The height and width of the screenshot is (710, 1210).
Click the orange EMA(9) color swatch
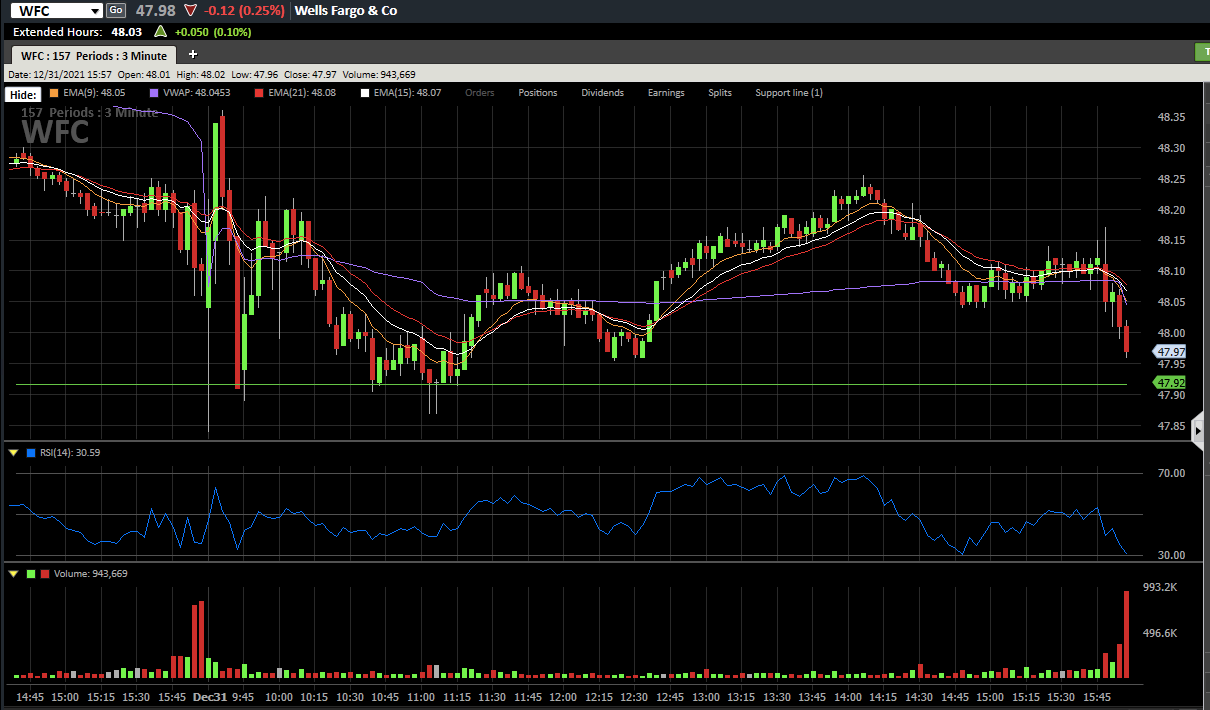tap(54, 93)
